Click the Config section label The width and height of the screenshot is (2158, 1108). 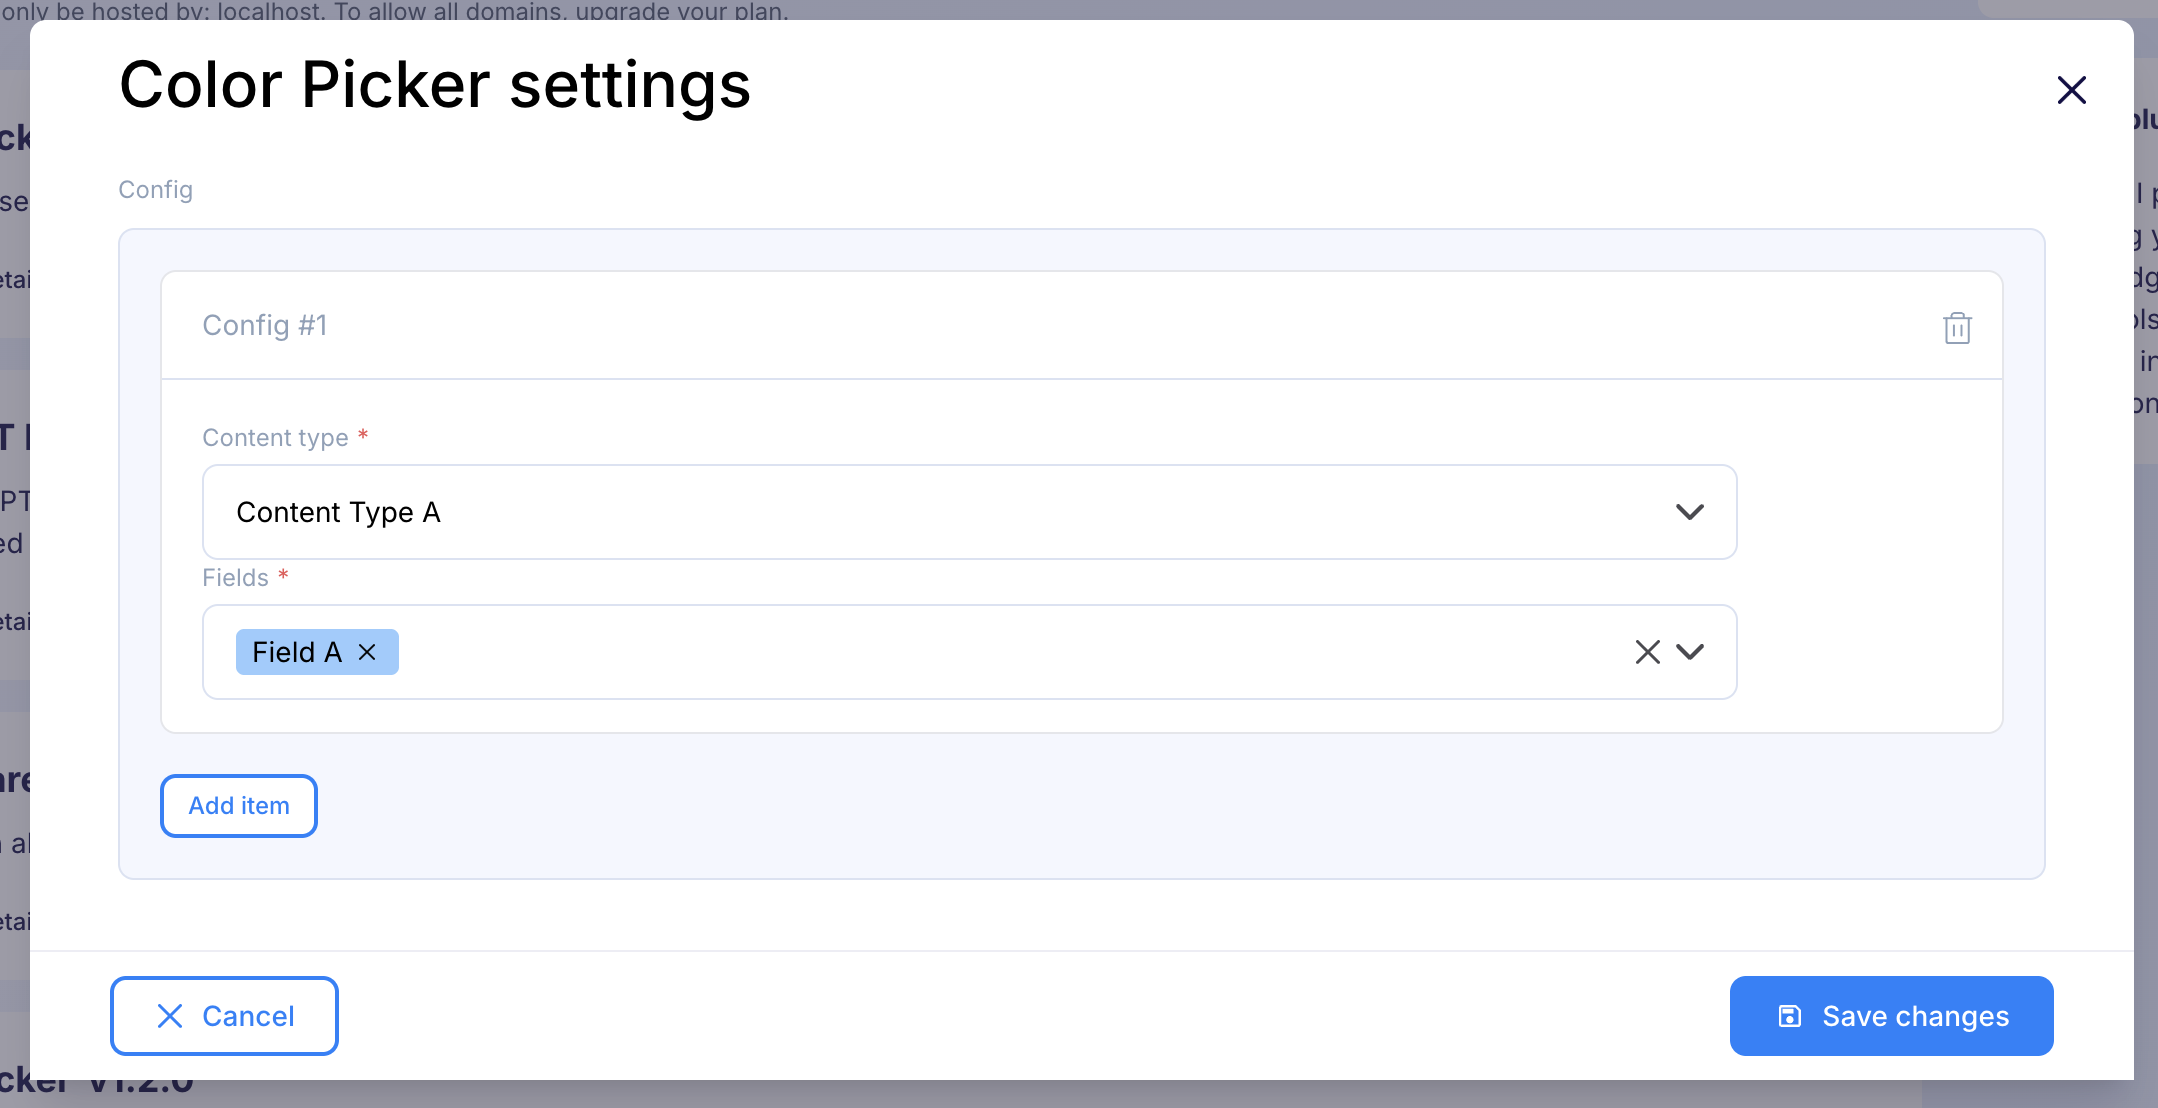[155, 190]
